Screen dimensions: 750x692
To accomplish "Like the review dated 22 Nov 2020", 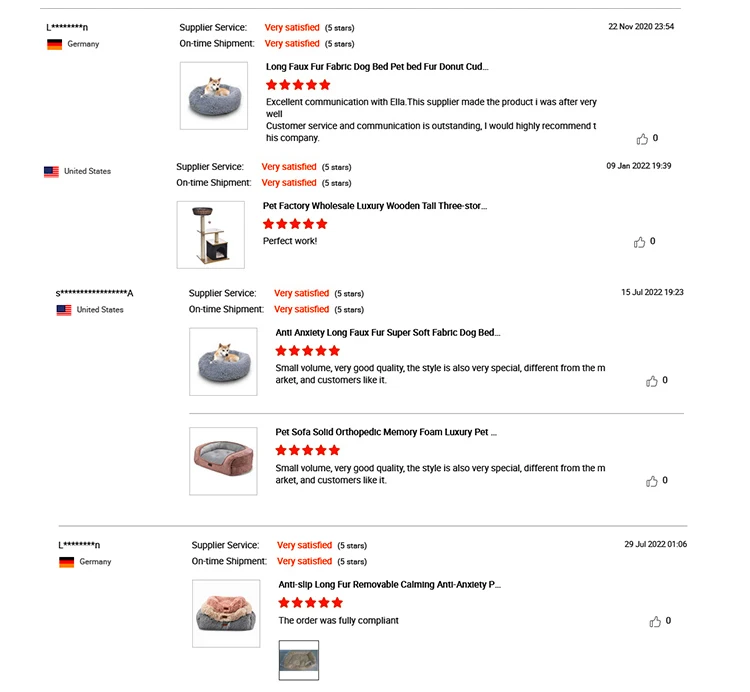I will pyautogui.click(x=642, y=139).
